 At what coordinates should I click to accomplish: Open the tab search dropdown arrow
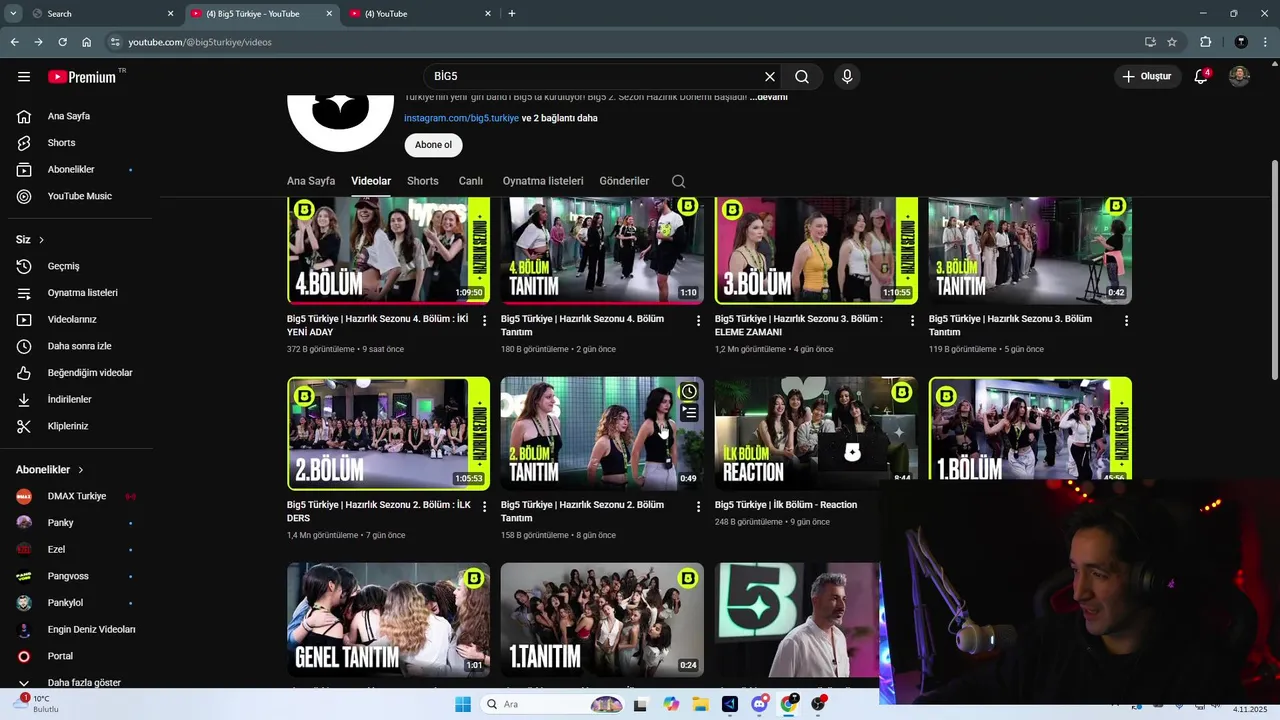(x=13, y=13)
